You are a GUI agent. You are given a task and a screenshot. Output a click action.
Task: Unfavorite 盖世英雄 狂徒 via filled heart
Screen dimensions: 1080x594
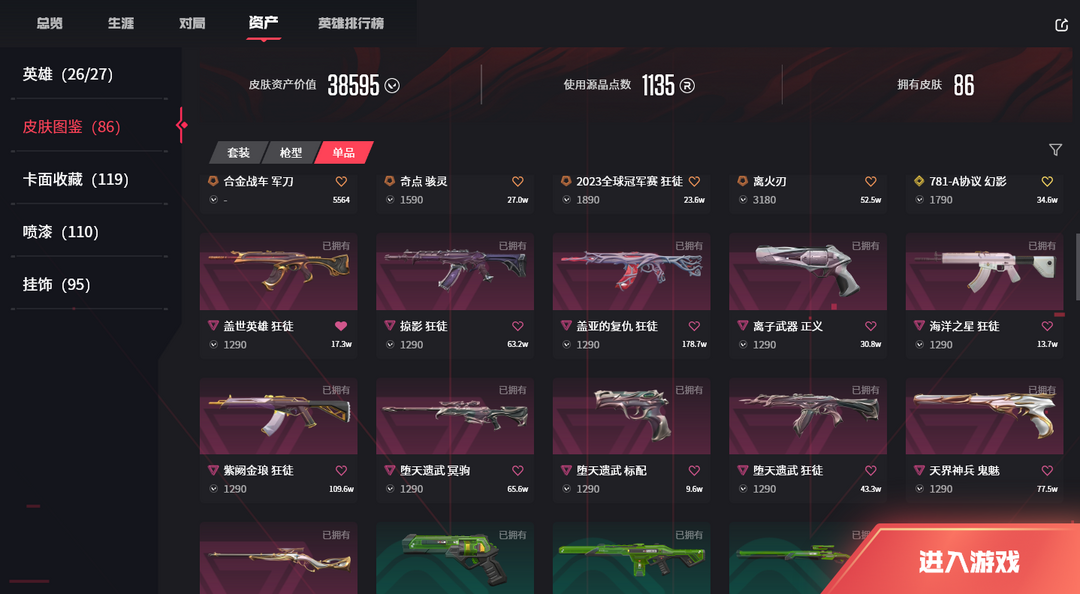click(x=341, y=326)
